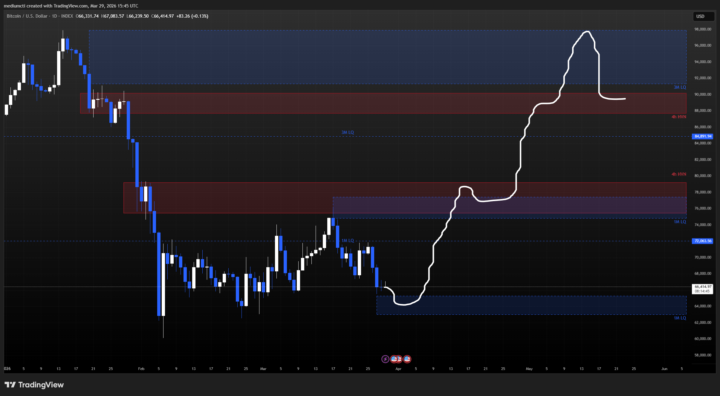
Task: Click the 58,000.00 price axis value
Action: click(x=703, y=355)
